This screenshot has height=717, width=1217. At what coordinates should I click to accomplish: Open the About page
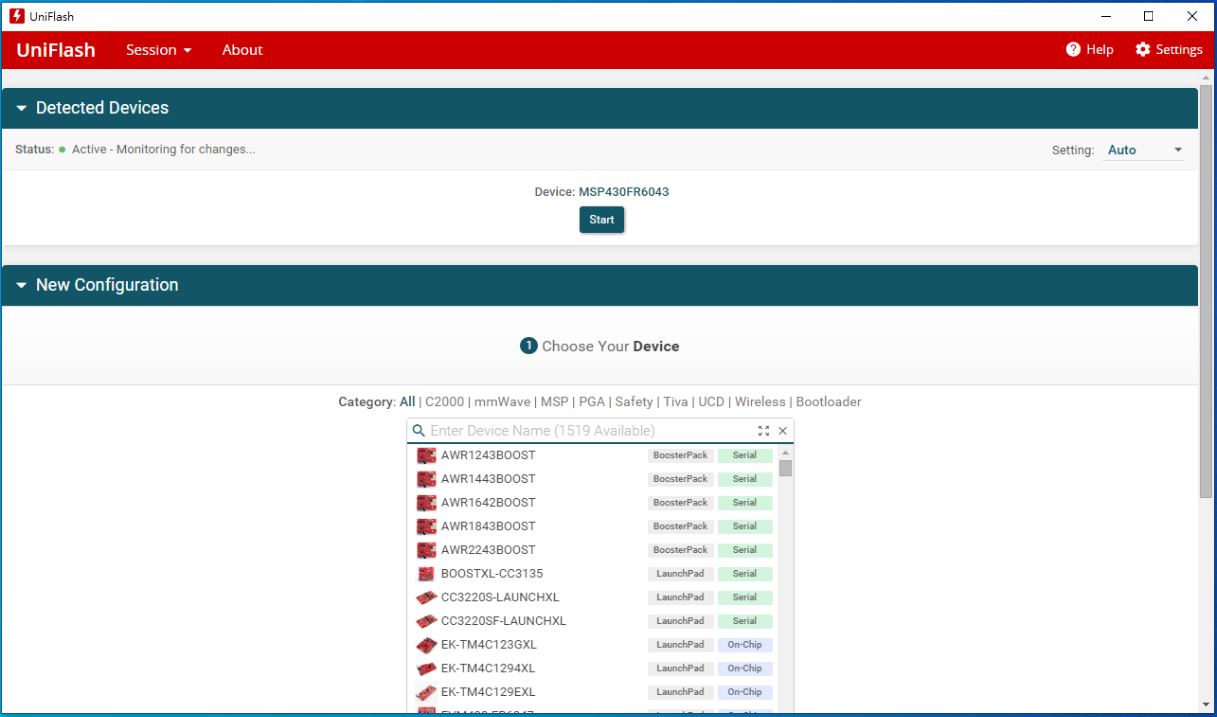point(242,50)
